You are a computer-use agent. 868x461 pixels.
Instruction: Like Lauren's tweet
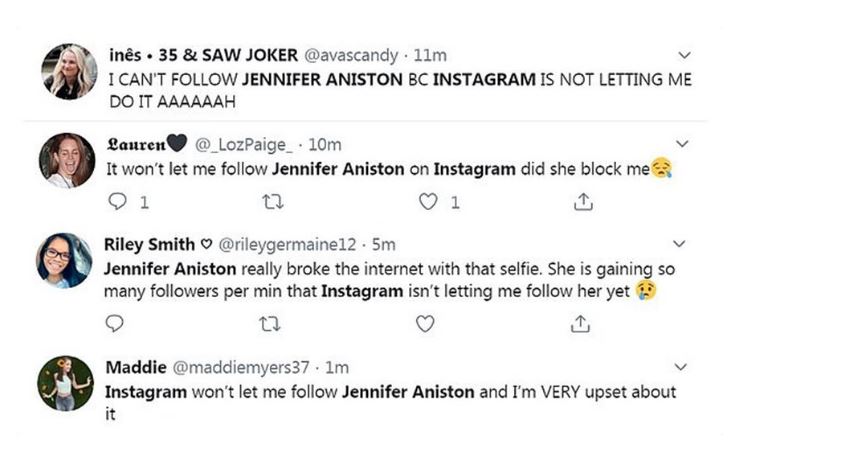coord(428,202)
